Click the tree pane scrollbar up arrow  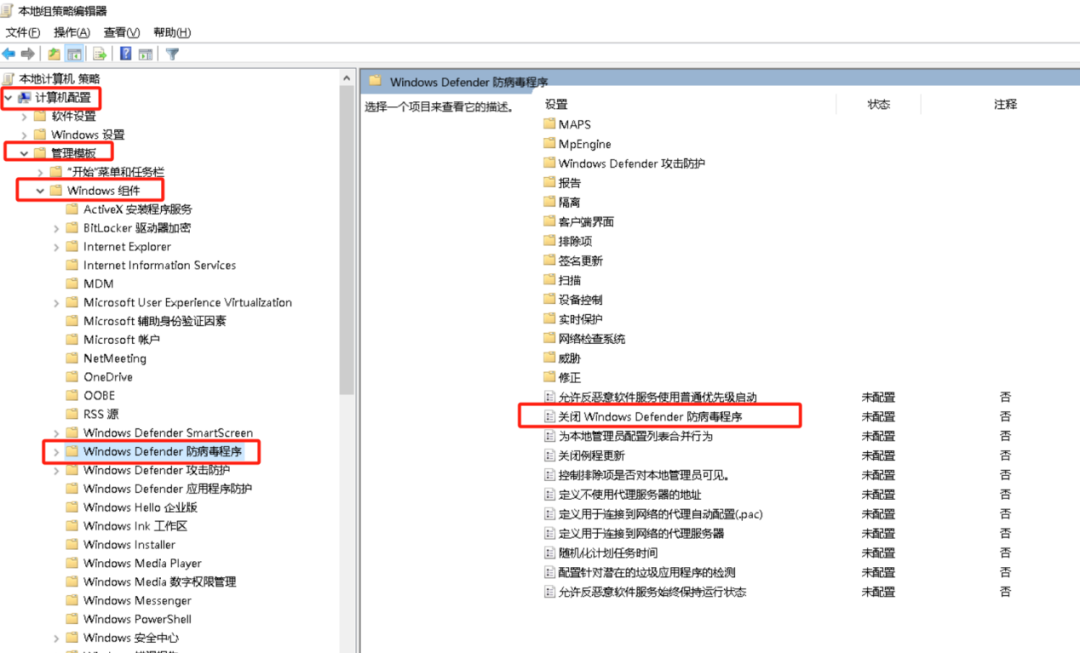tap(346, 79)
